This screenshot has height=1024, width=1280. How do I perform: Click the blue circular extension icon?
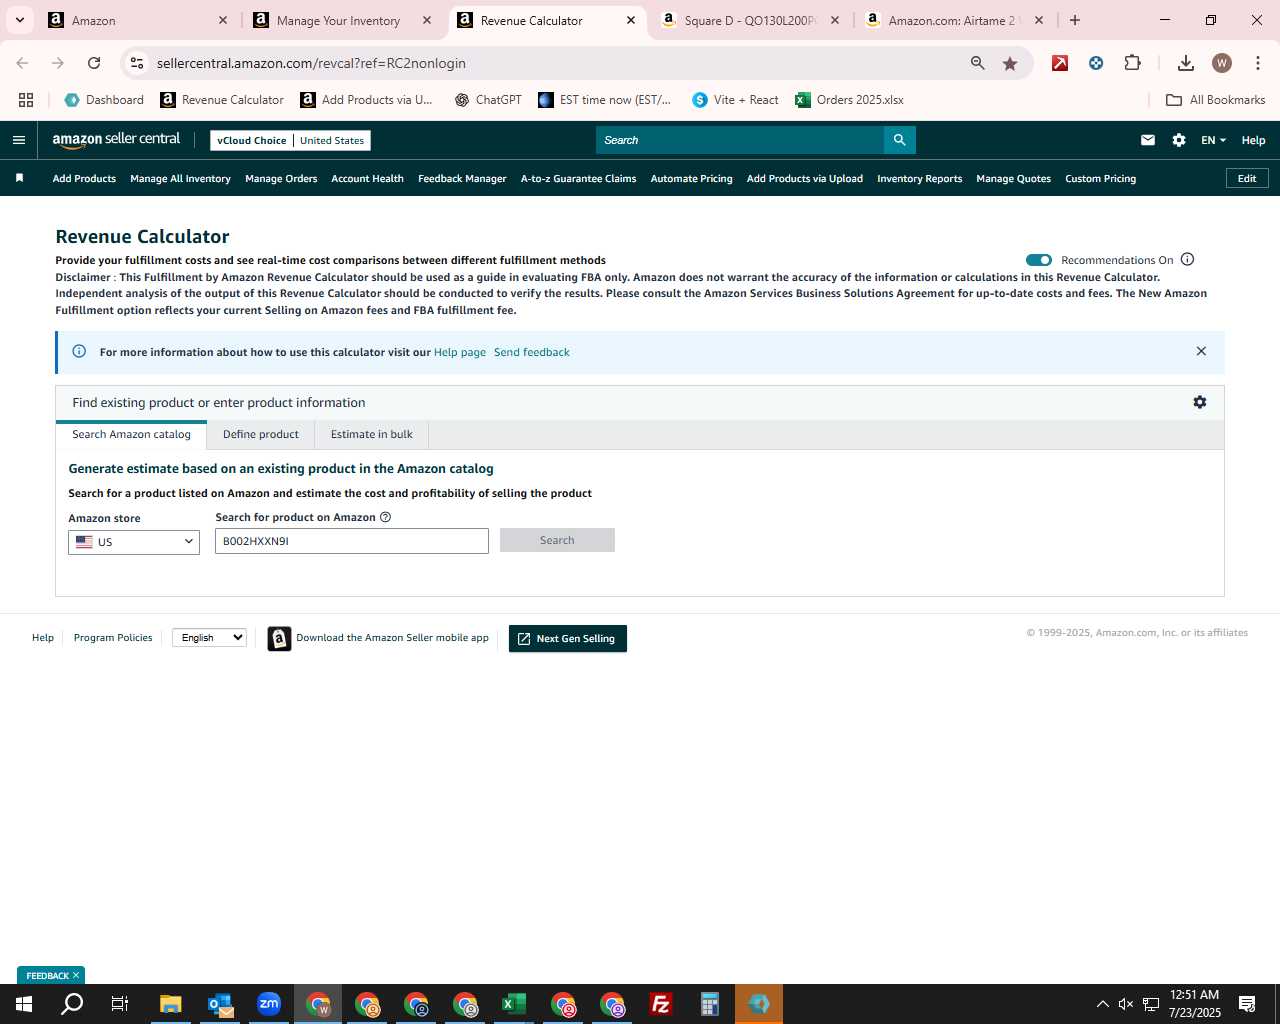pyautogui.click(x=1096, y=63)
